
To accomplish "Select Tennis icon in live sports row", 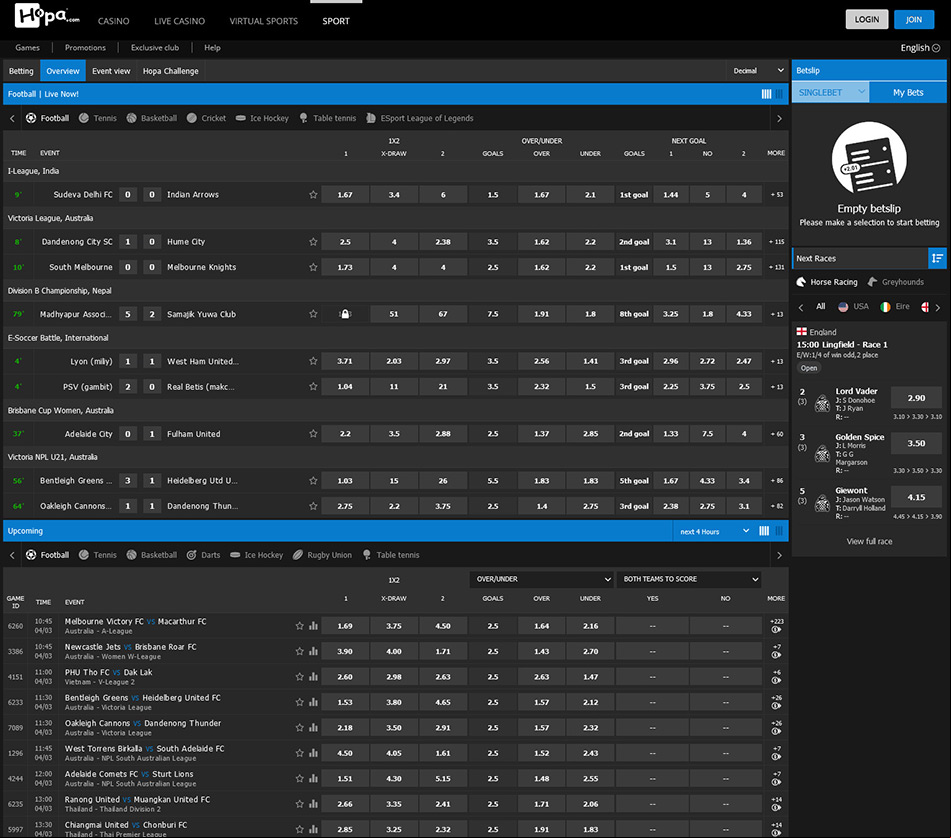I will 84,118.
